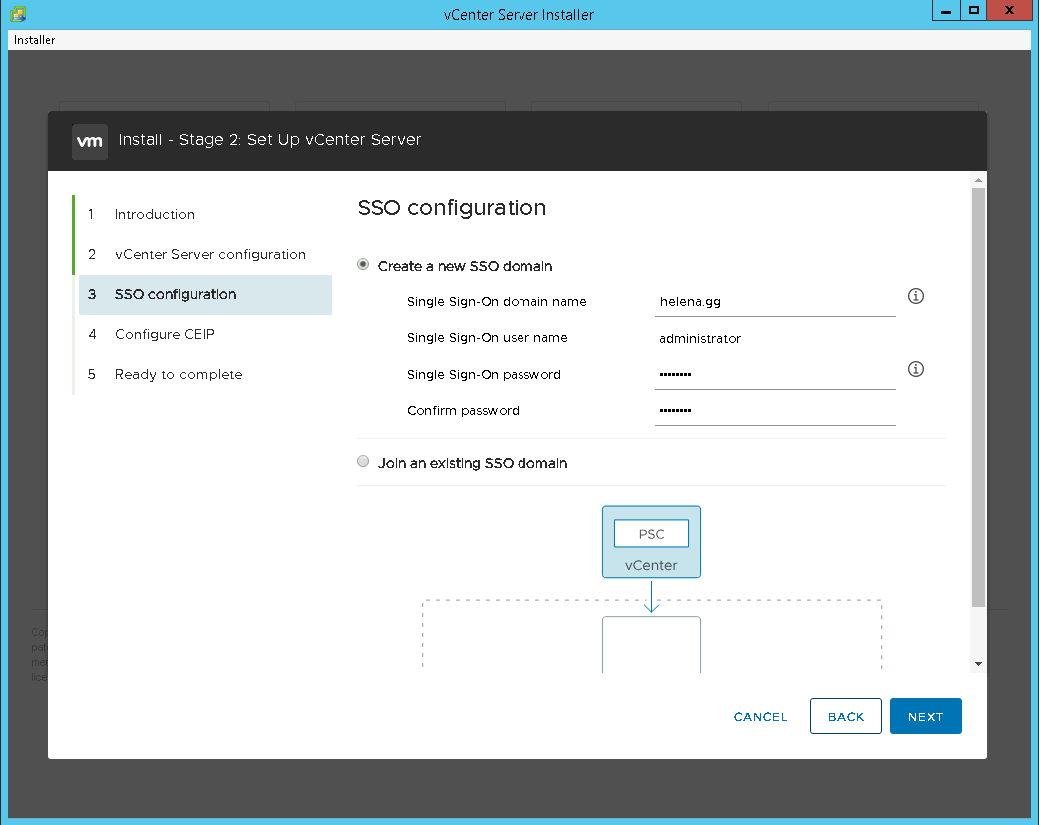Select SSO configuration step in sidebar
The height and width of the screenshot is (825, 1039).
tap(175, 294)
